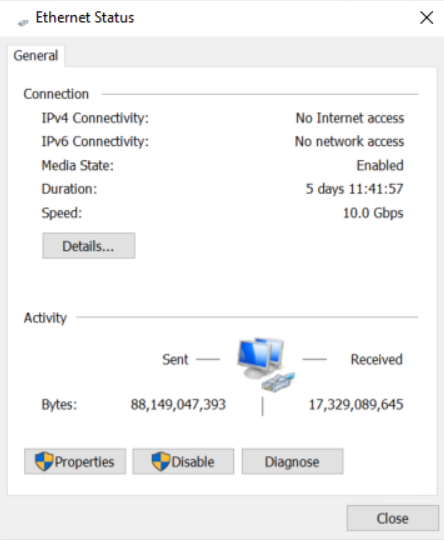Close the Ethernet Status window via X

point(426,18)
